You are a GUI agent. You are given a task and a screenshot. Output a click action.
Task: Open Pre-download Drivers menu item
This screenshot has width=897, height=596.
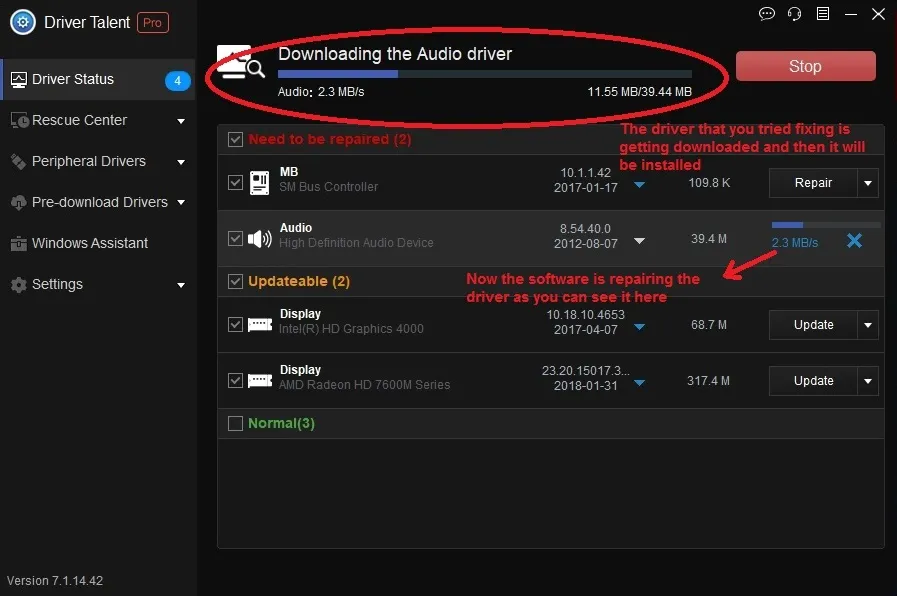coord(97,202)
